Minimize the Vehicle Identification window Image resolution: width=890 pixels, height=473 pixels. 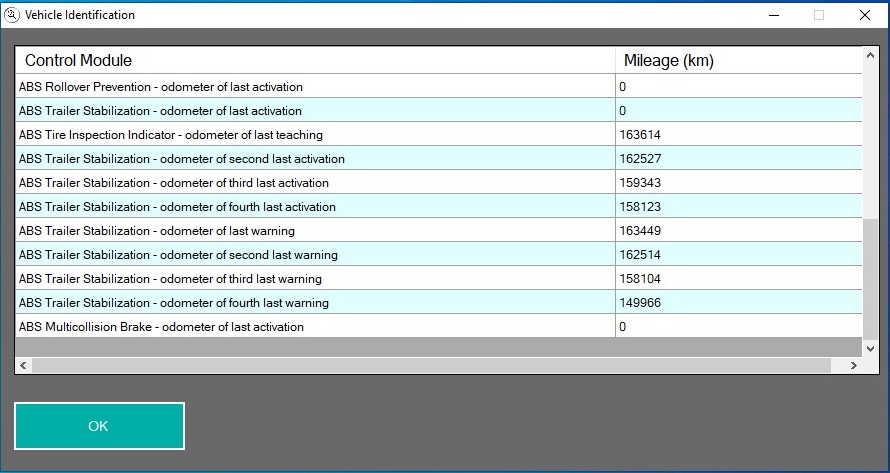click(774, 15)
